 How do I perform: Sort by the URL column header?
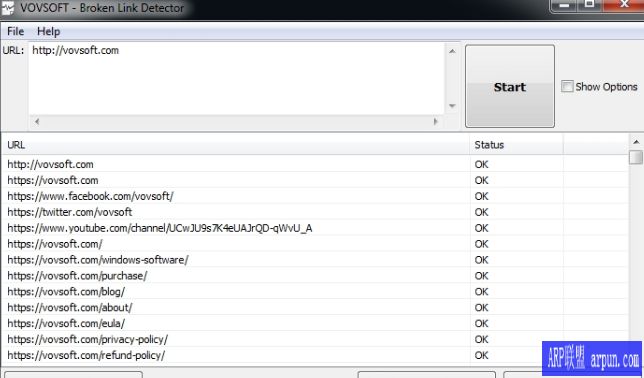(236, 145)
